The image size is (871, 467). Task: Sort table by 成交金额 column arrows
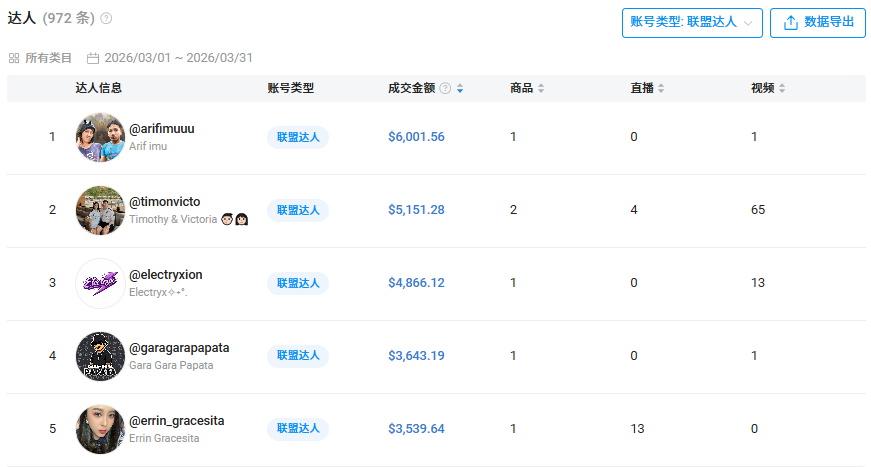click(x=460, y=88)
